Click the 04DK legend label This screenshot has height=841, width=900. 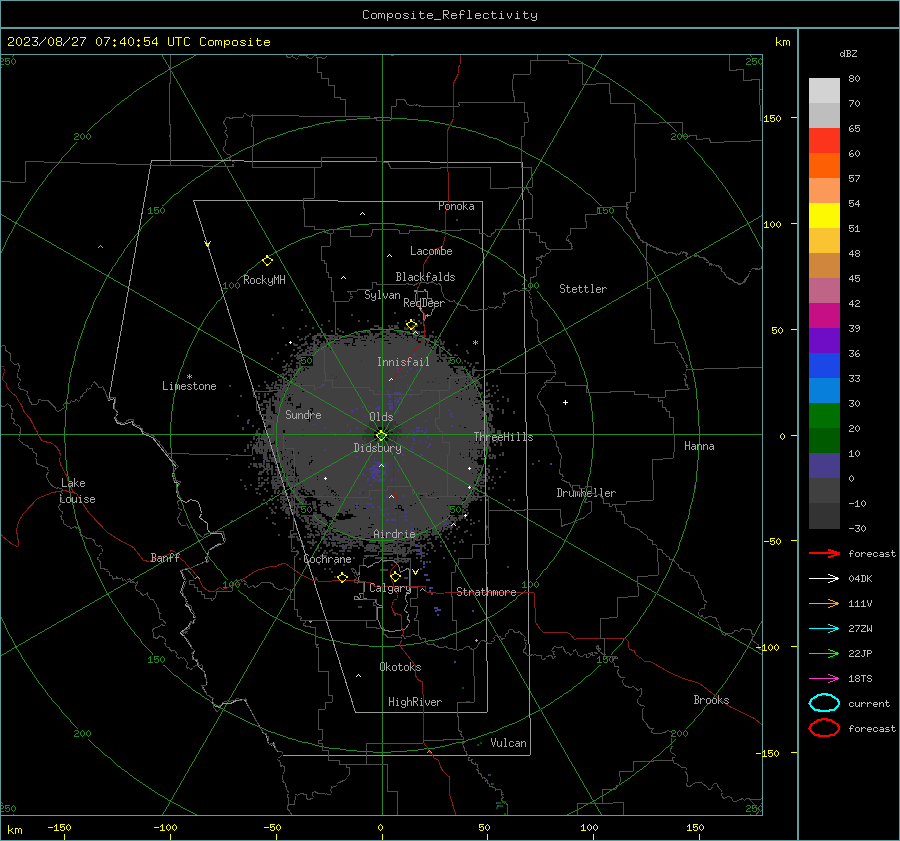click(x=860, y=579)
